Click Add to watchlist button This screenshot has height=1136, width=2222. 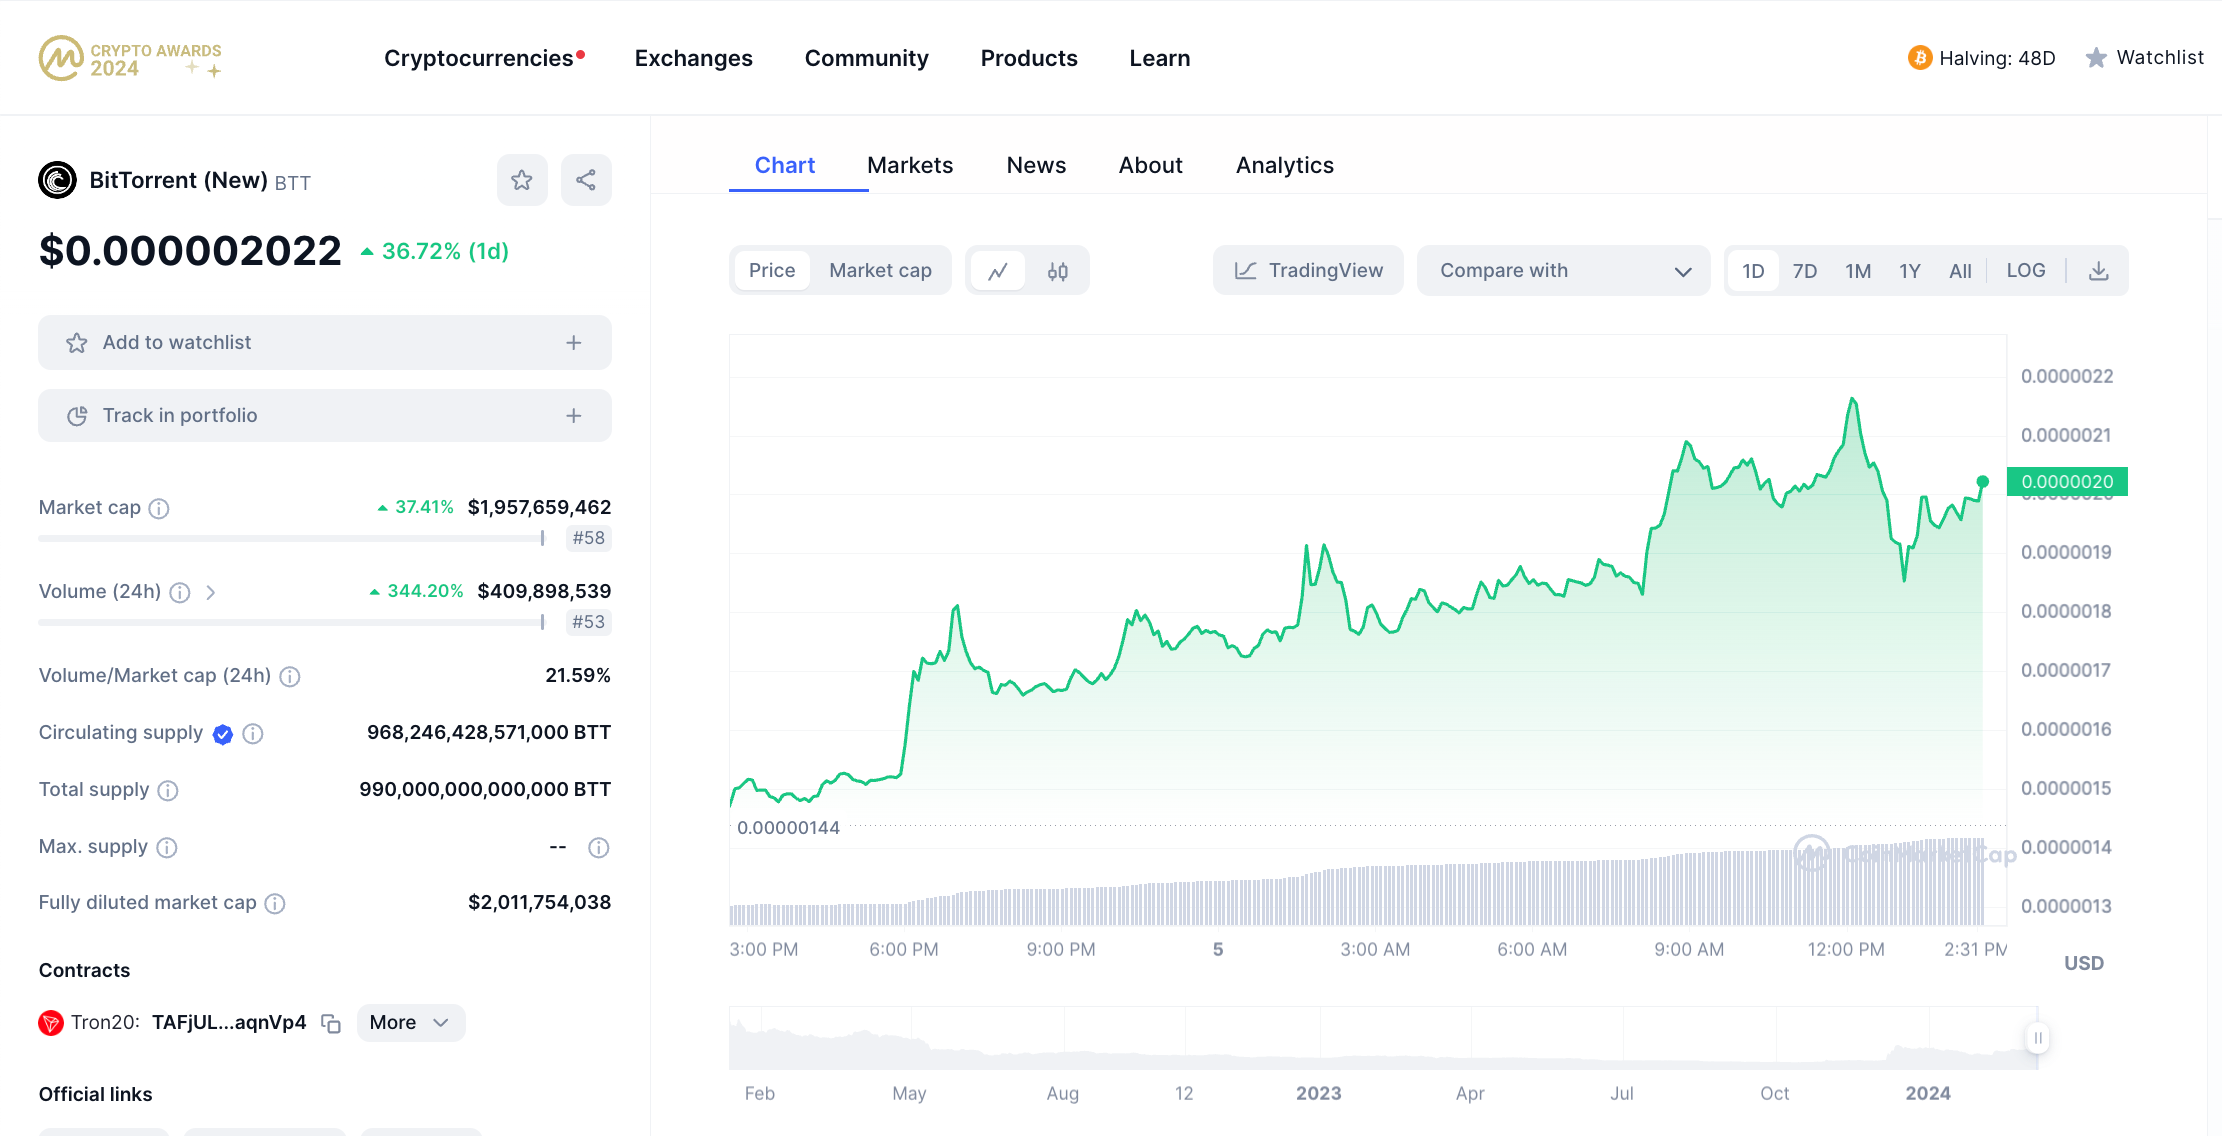(324, 343)
